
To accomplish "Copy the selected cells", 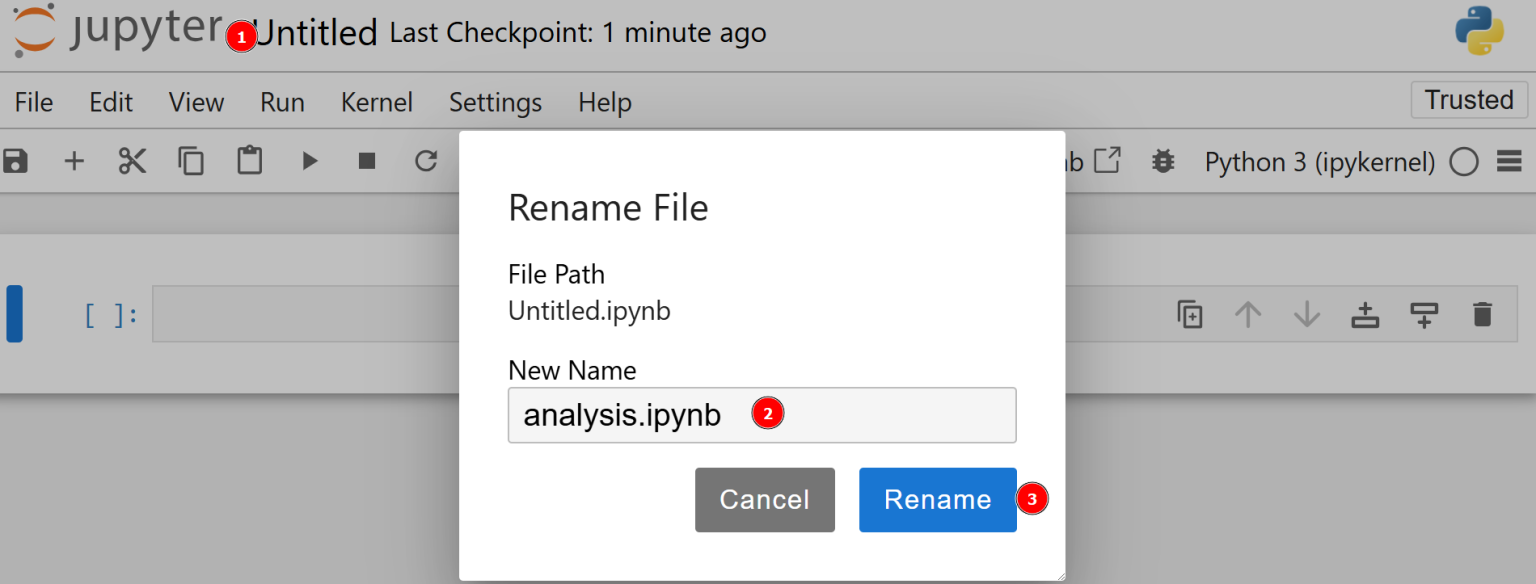I will click(191, 161).
